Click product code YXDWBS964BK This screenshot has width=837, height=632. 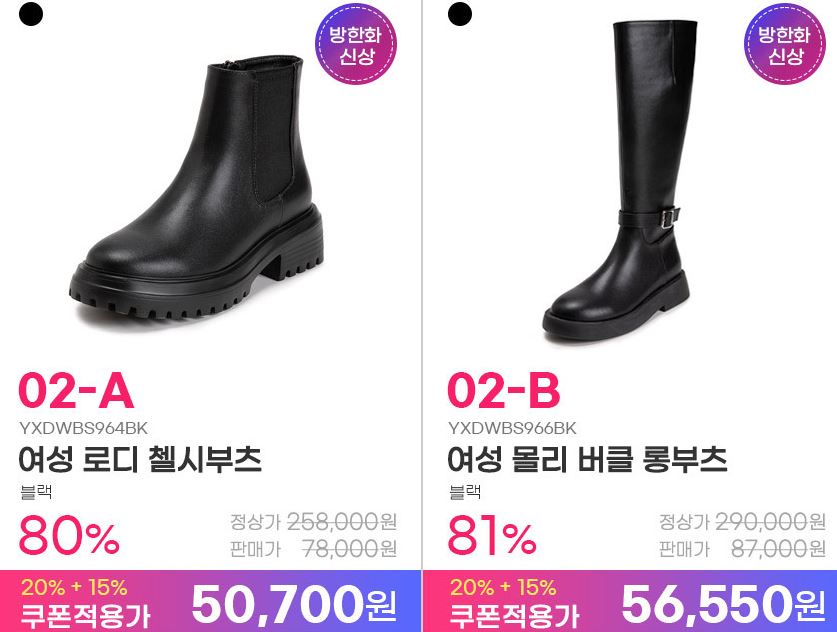[x=83, y=428]
